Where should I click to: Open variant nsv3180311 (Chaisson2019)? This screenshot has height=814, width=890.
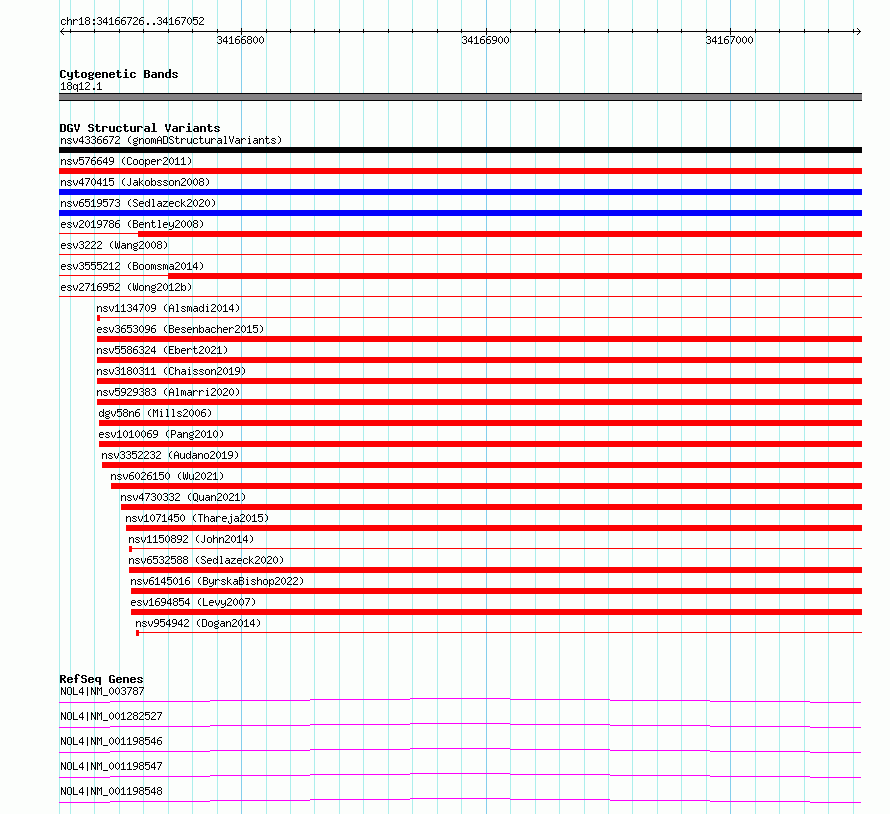[171, 371]
